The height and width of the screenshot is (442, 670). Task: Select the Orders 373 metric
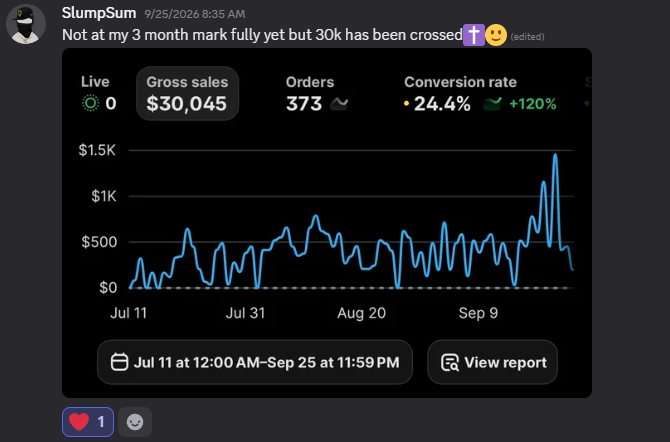(x=317, y=94)
